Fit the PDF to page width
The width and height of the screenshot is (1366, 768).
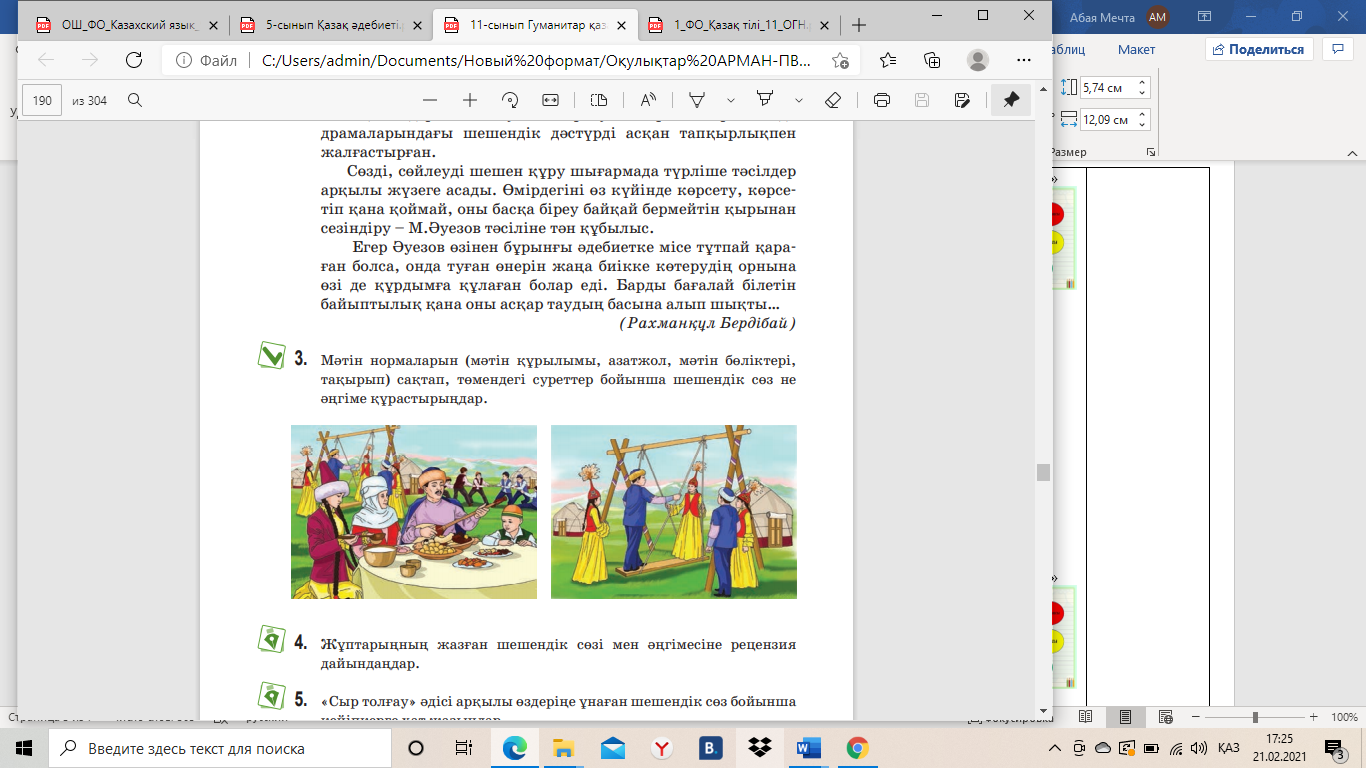tap(550, 100)
